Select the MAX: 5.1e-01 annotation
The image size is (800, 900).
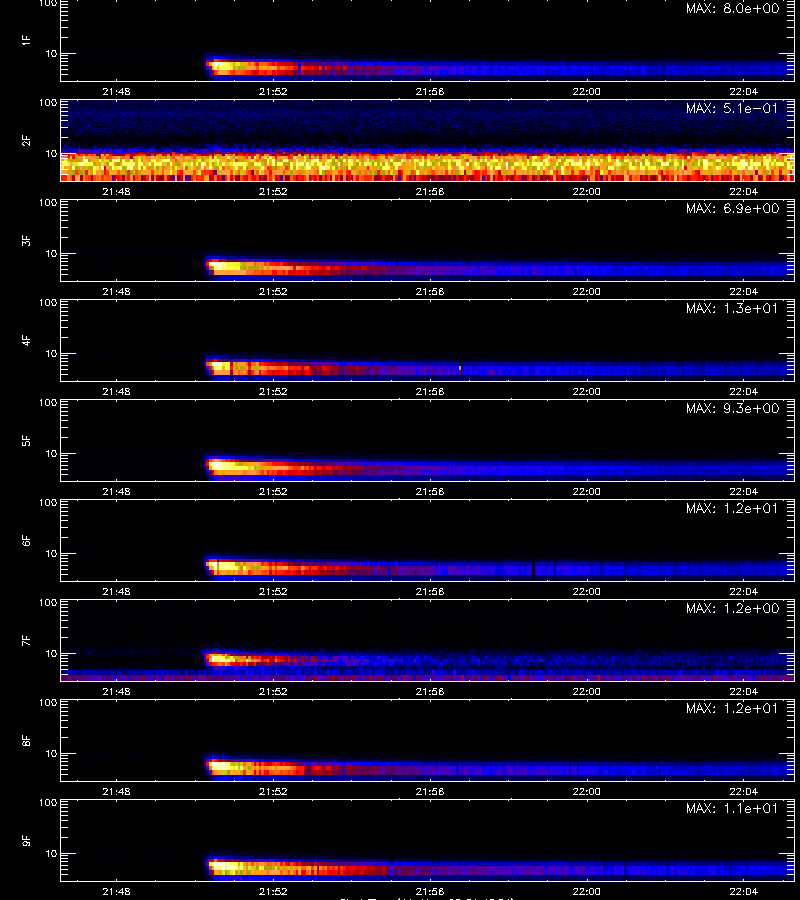point(732,108)
